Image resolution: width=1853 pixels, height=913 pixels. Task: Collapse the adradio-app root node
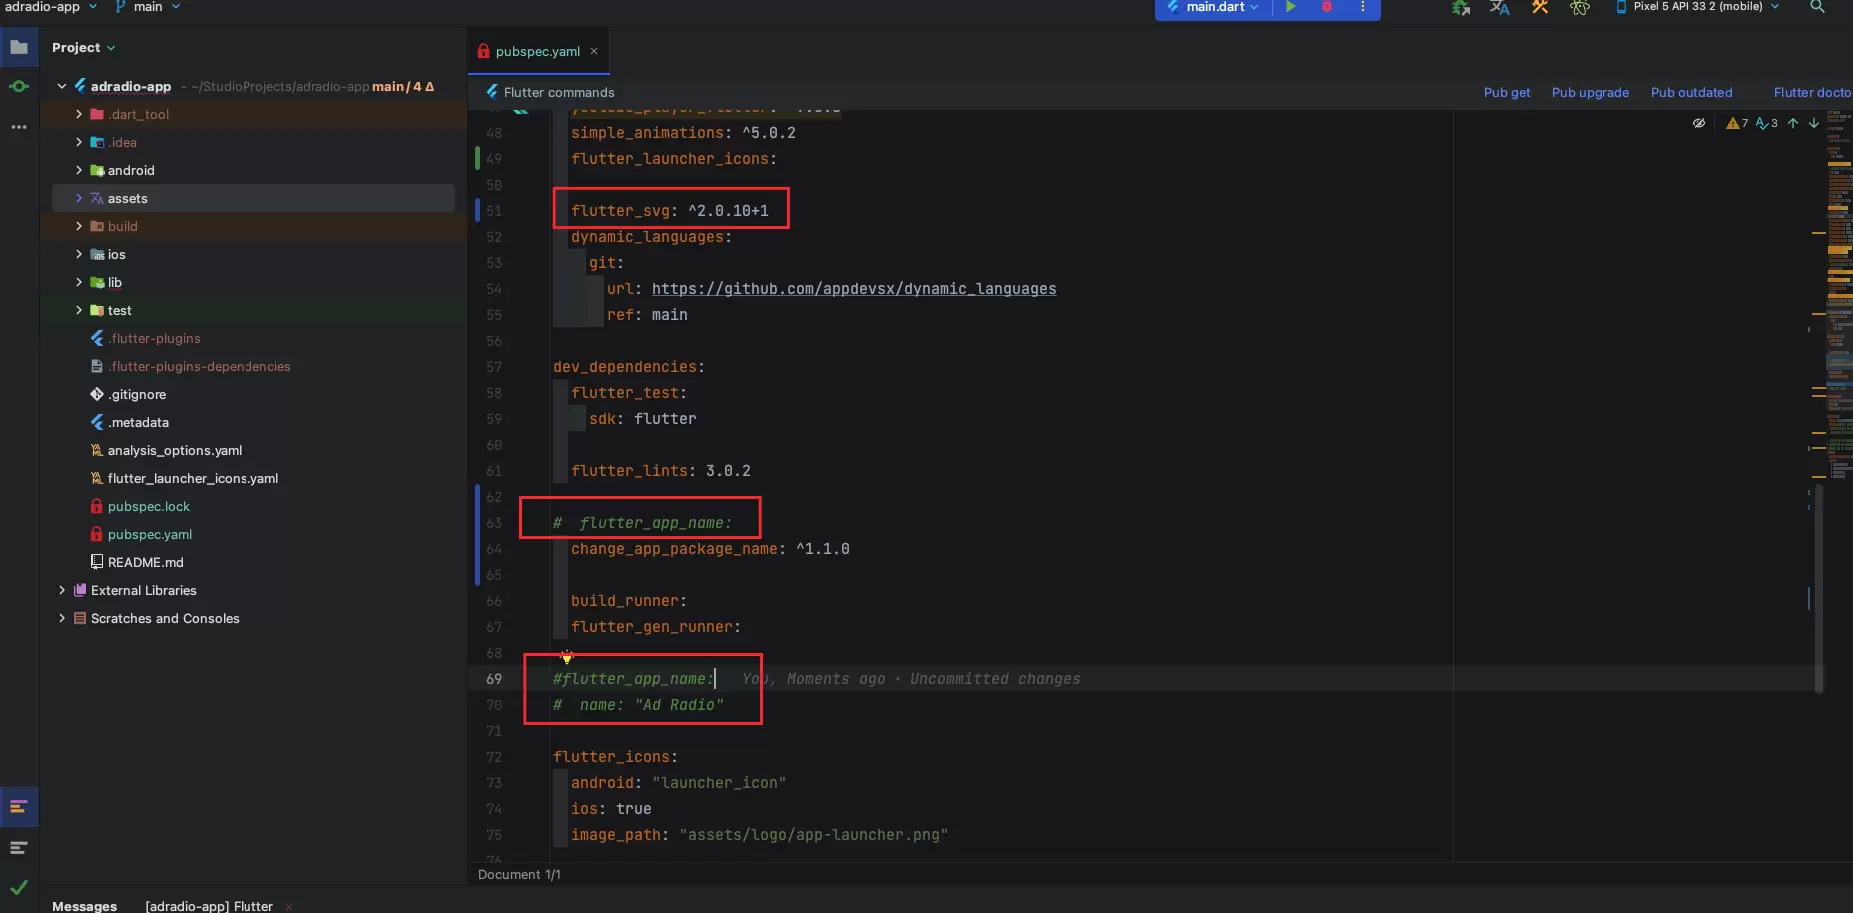pos(62,86)
